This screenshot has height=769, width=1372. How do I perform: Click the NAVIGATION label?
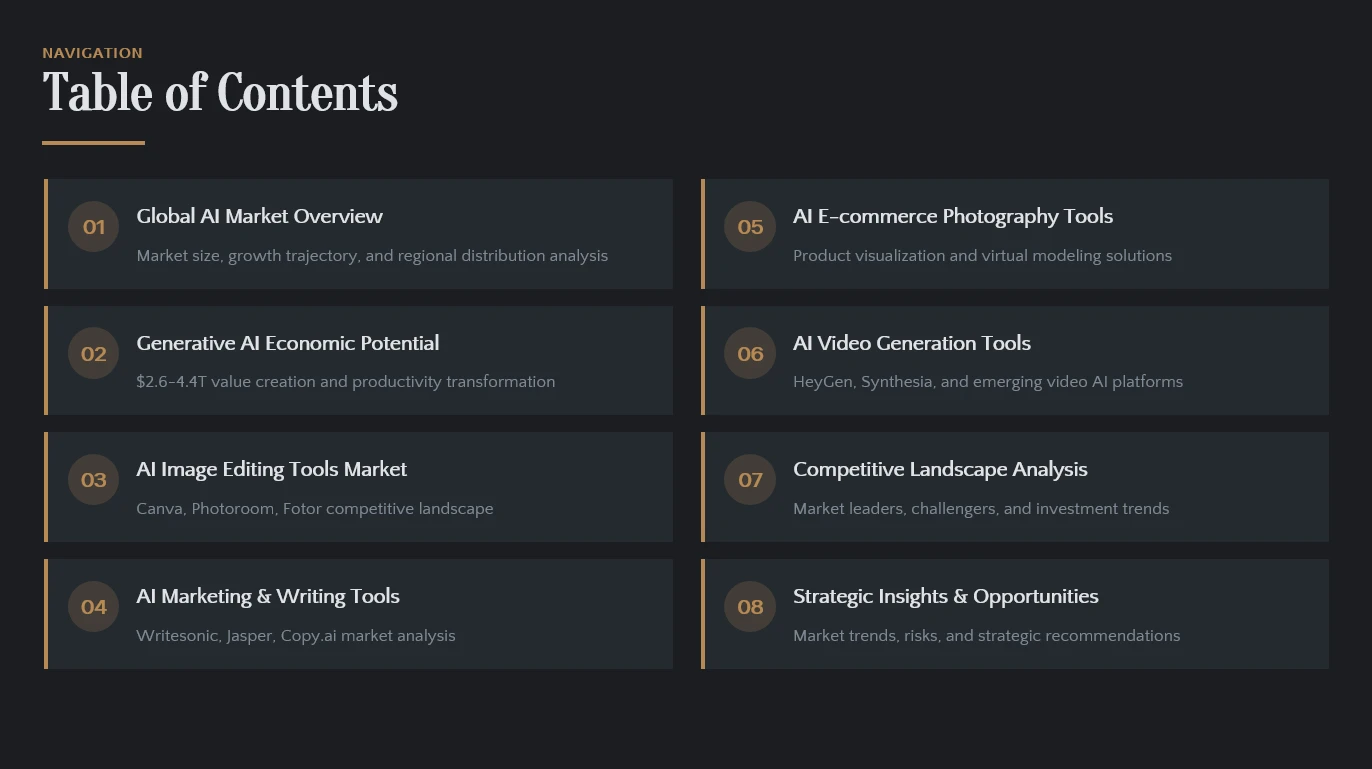coord(92,53)
